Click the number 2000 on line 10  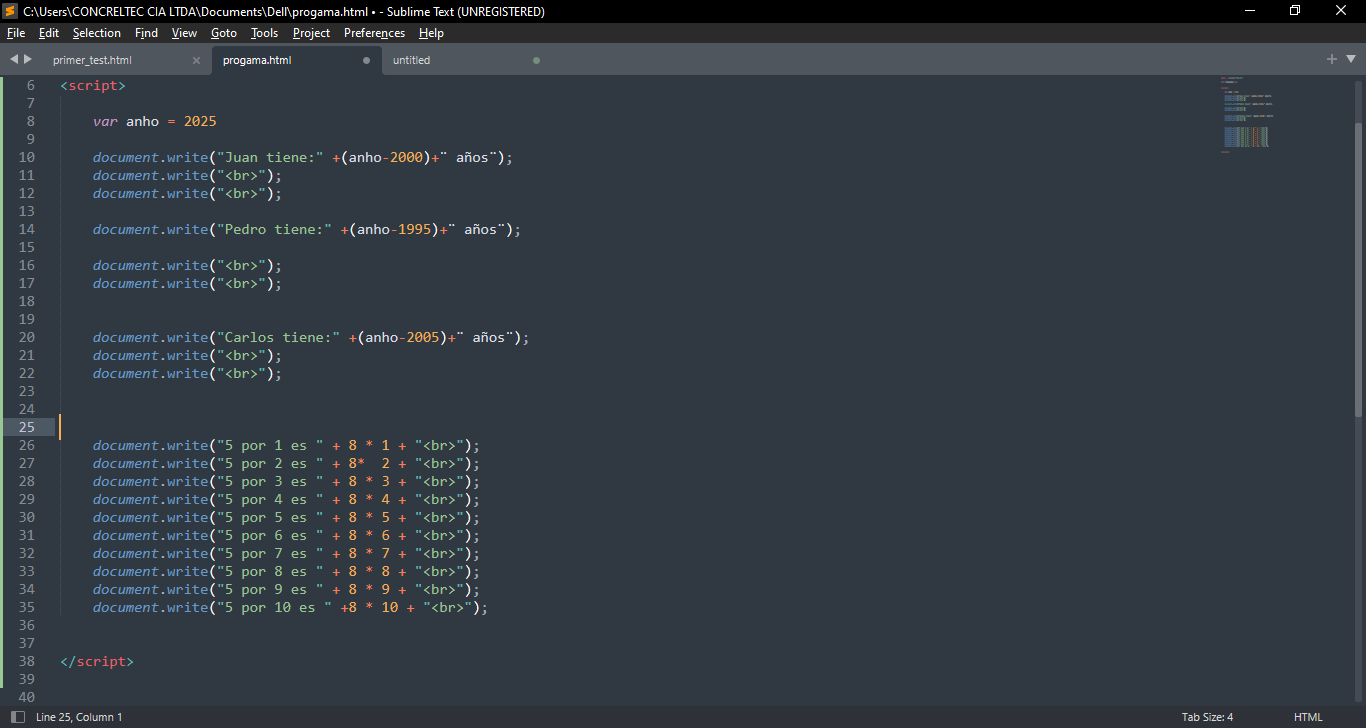[407, 157]
